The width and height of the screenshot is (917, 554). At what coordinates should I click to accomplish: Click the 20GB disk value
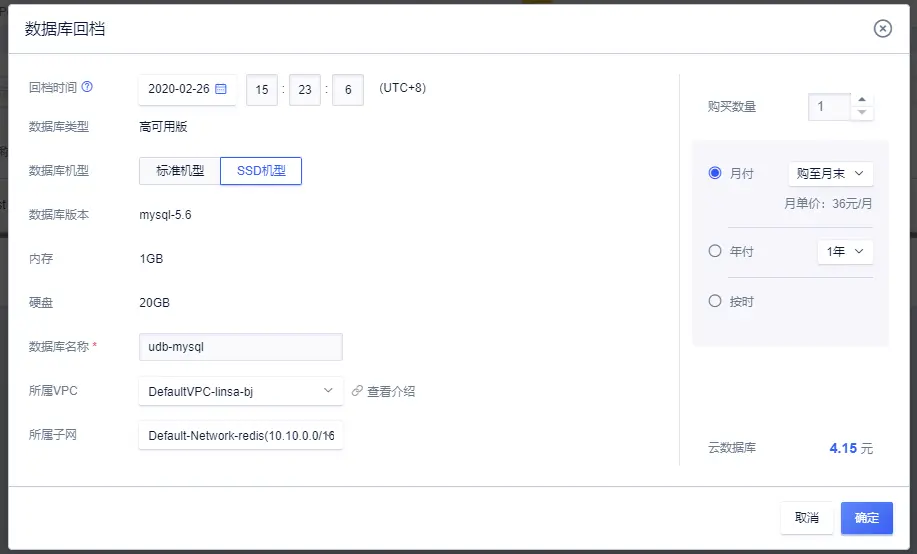click(154, 302)
